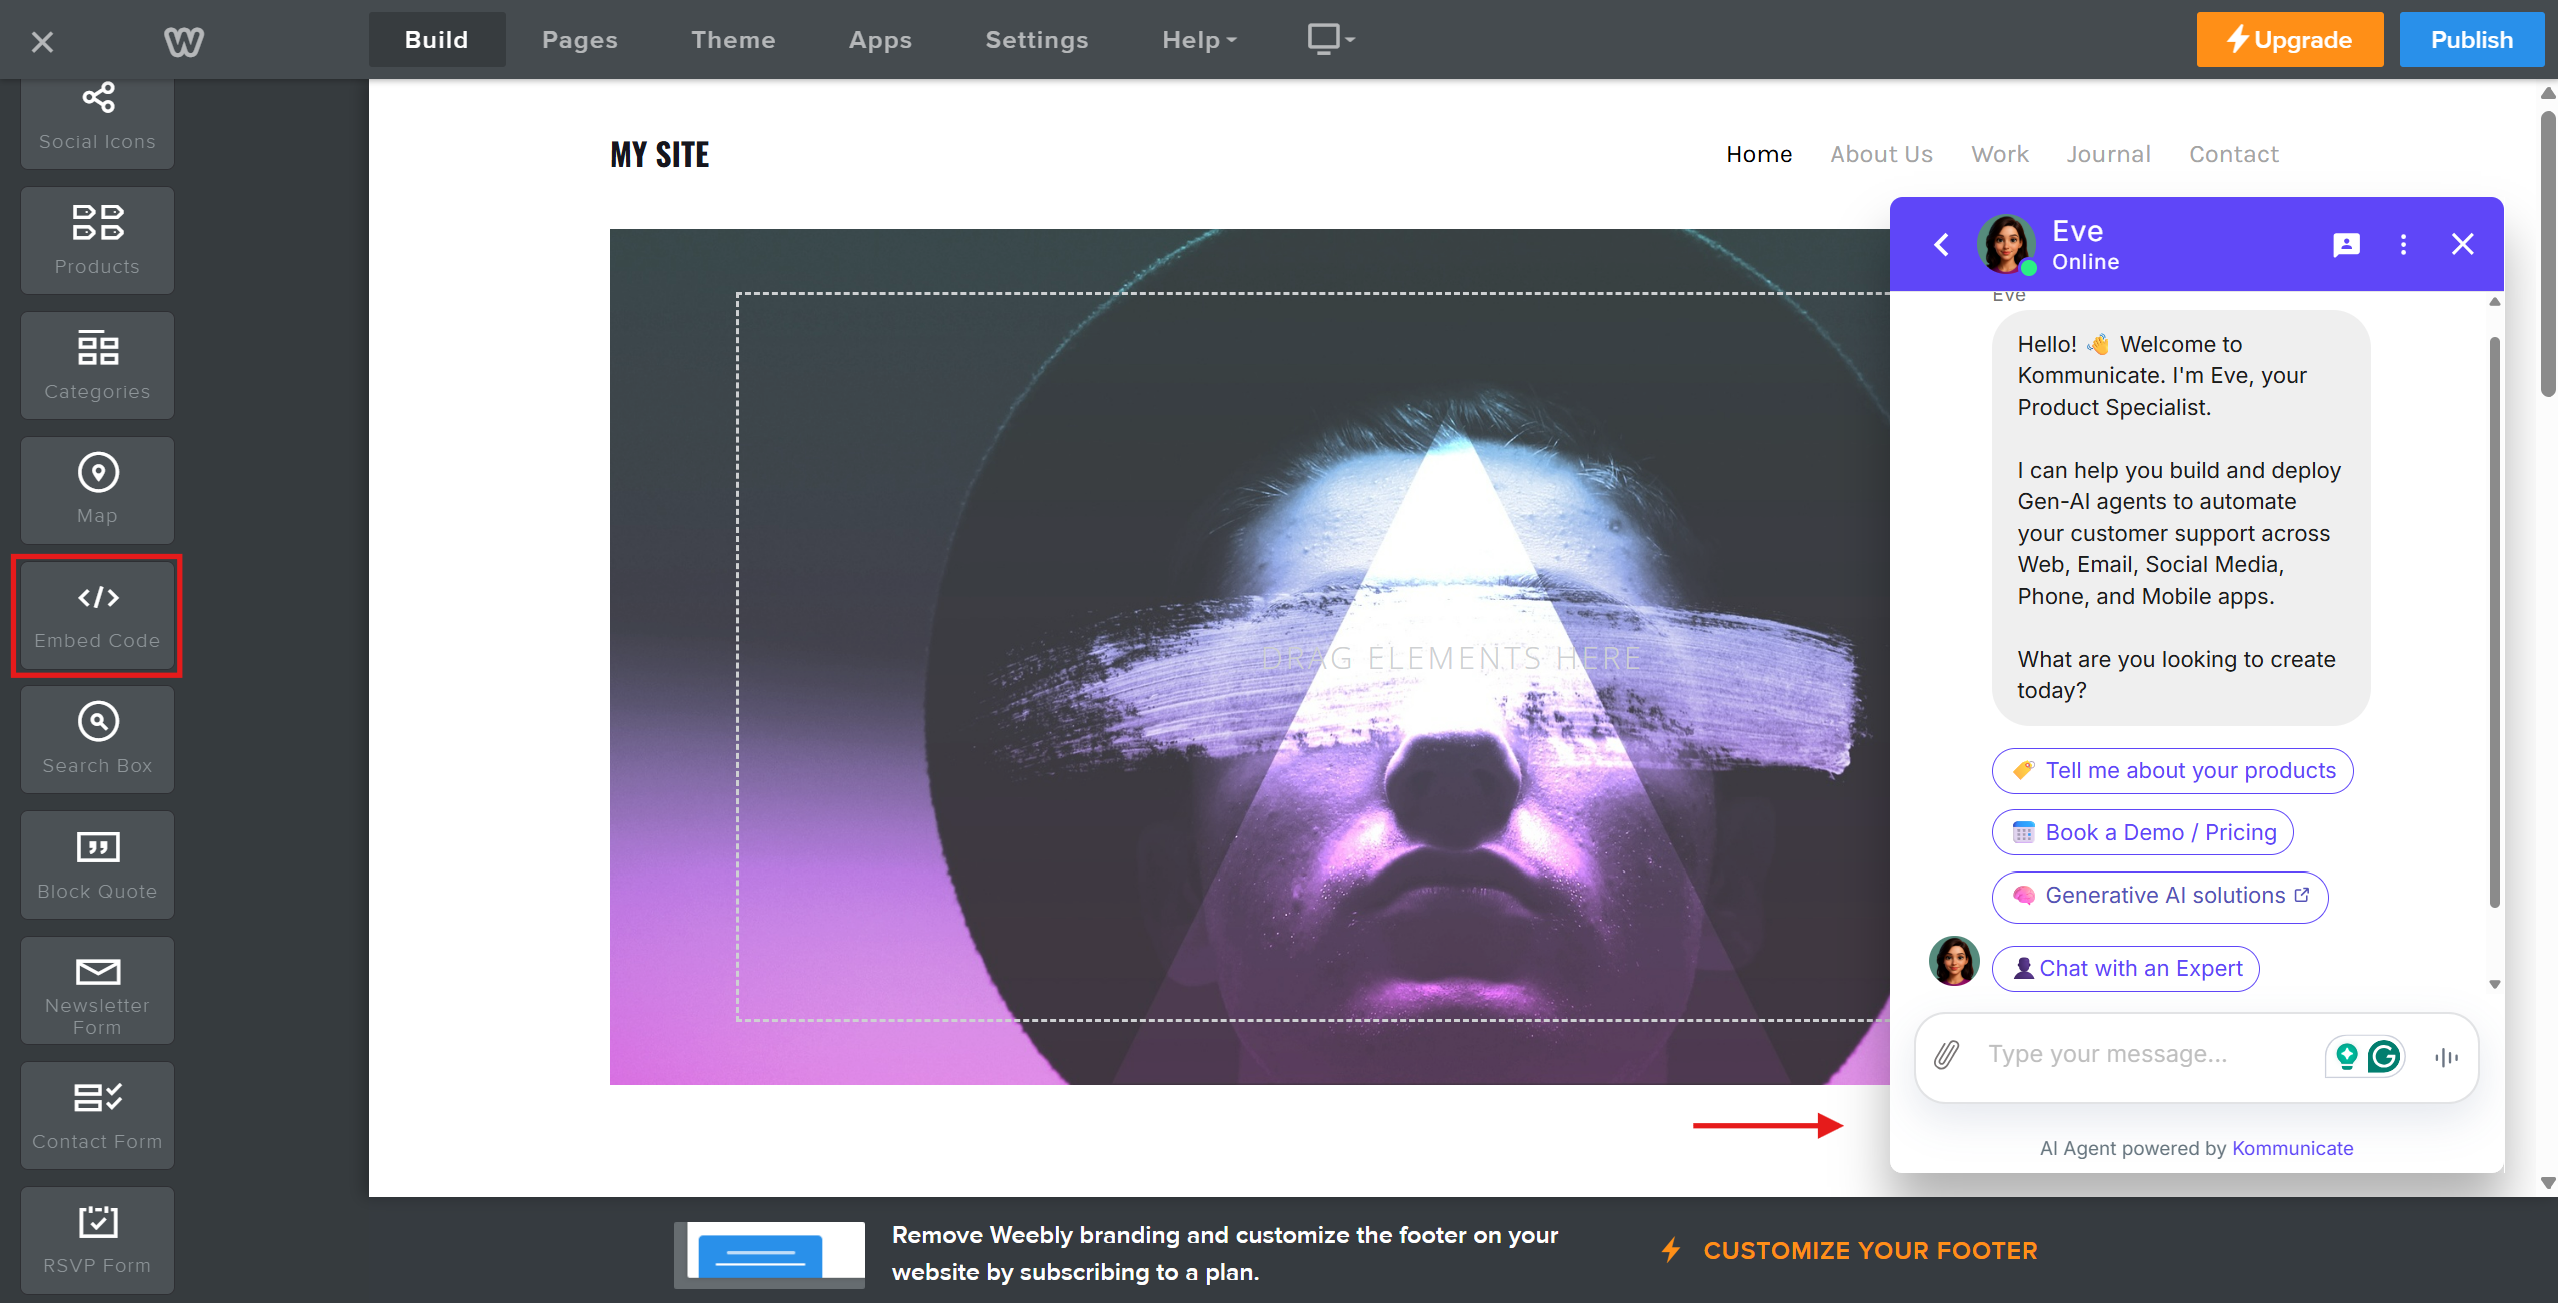Click the page vertical scrollbar
This screenshot has height=1303, width=2558.
(x=2548, y=254)
